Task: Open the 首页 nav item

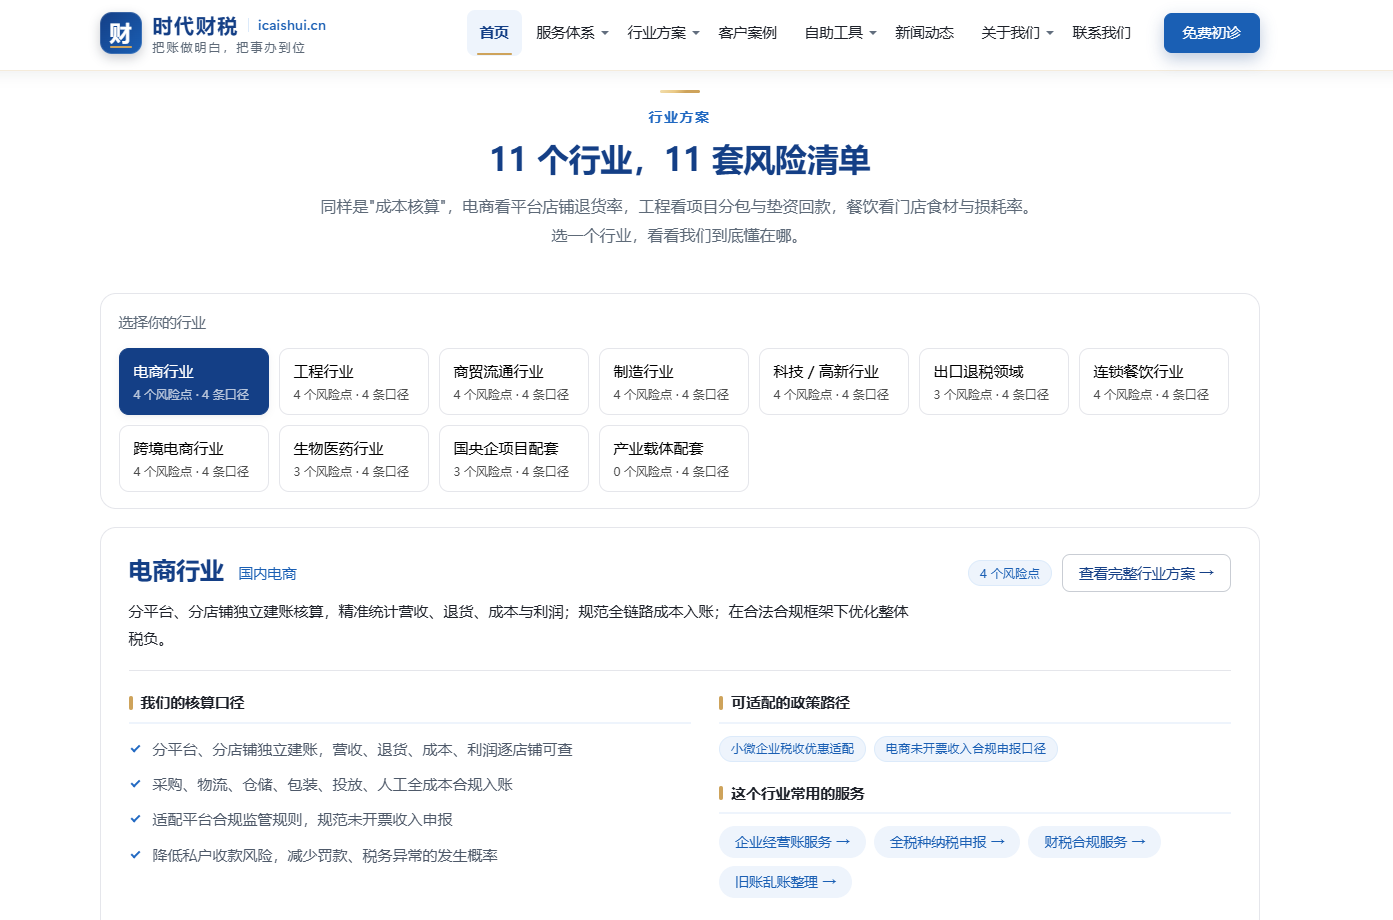Action: point(494,33)
